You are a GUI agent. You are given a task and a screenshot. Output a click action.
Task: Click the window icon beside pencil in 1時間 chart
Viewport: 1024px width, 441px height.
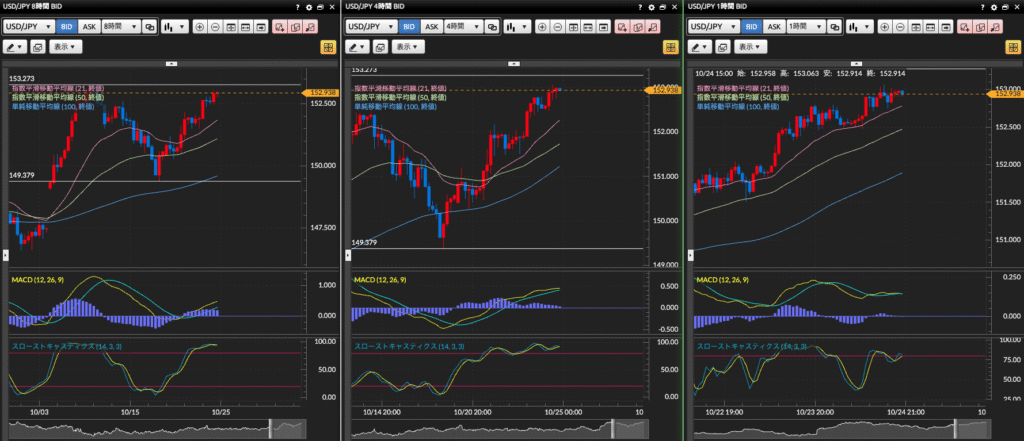pos(720,47)
